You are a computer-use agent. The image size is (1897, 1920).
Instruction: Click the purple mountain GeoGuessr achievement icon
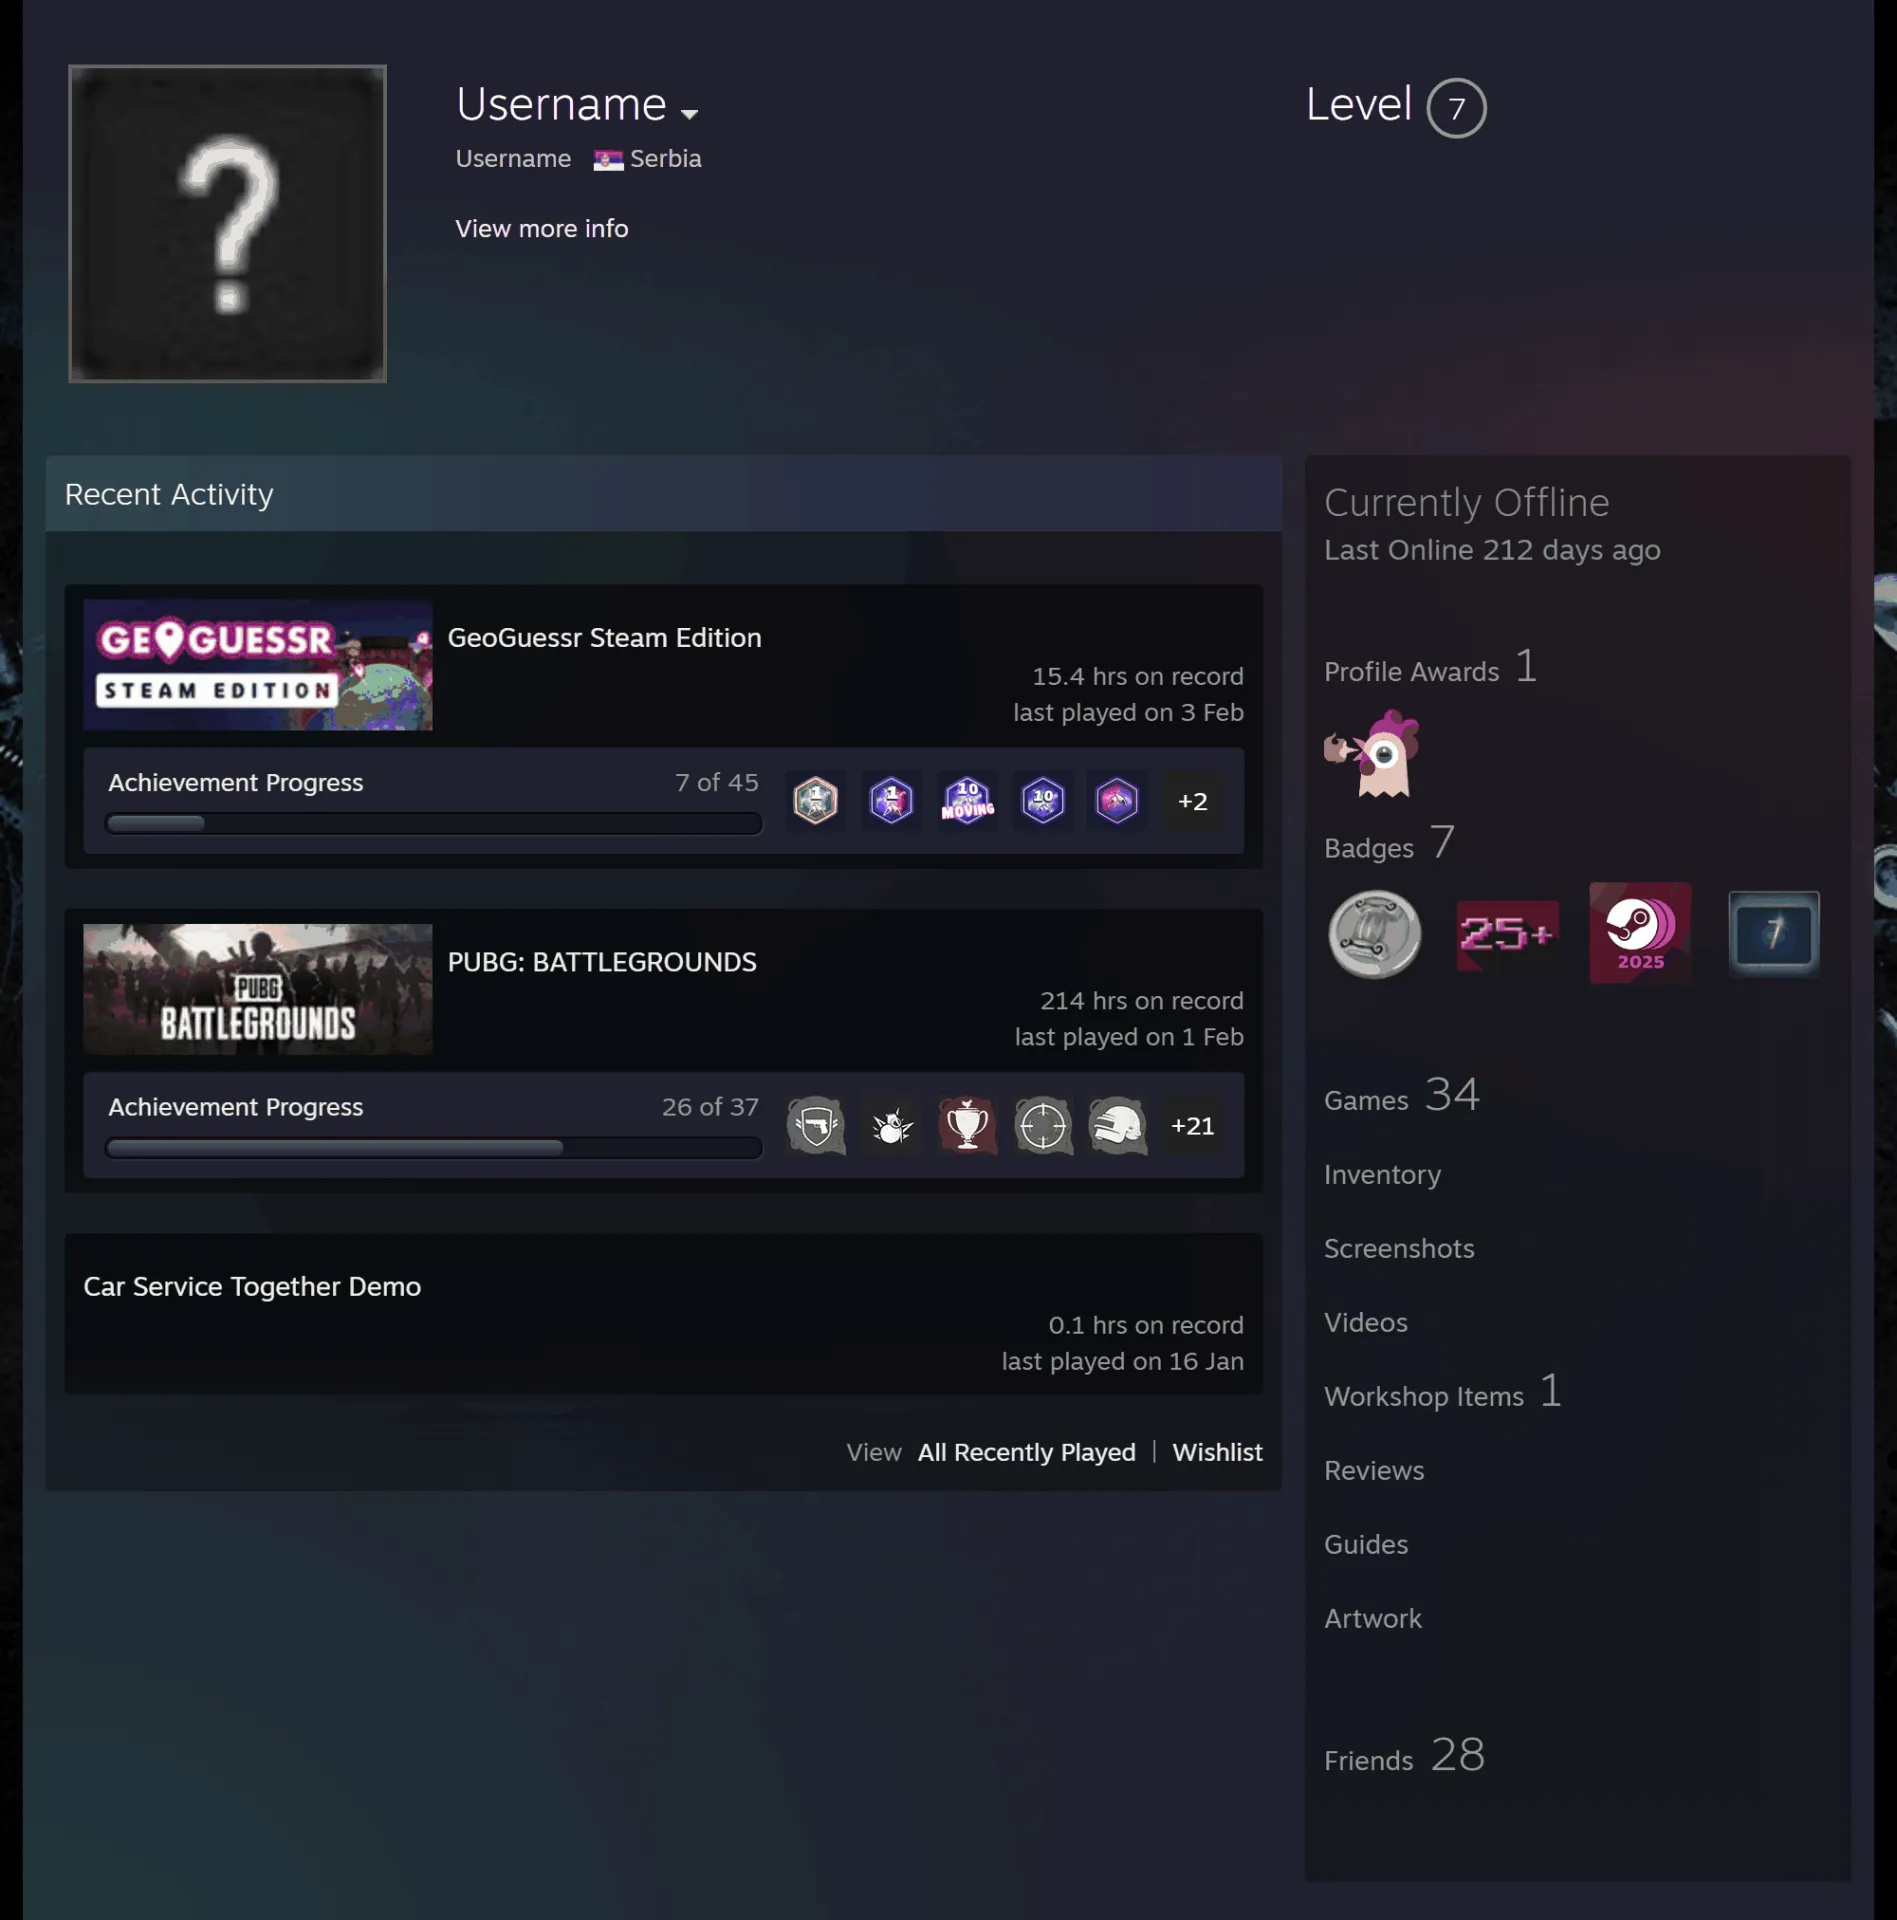point(1117,800)
